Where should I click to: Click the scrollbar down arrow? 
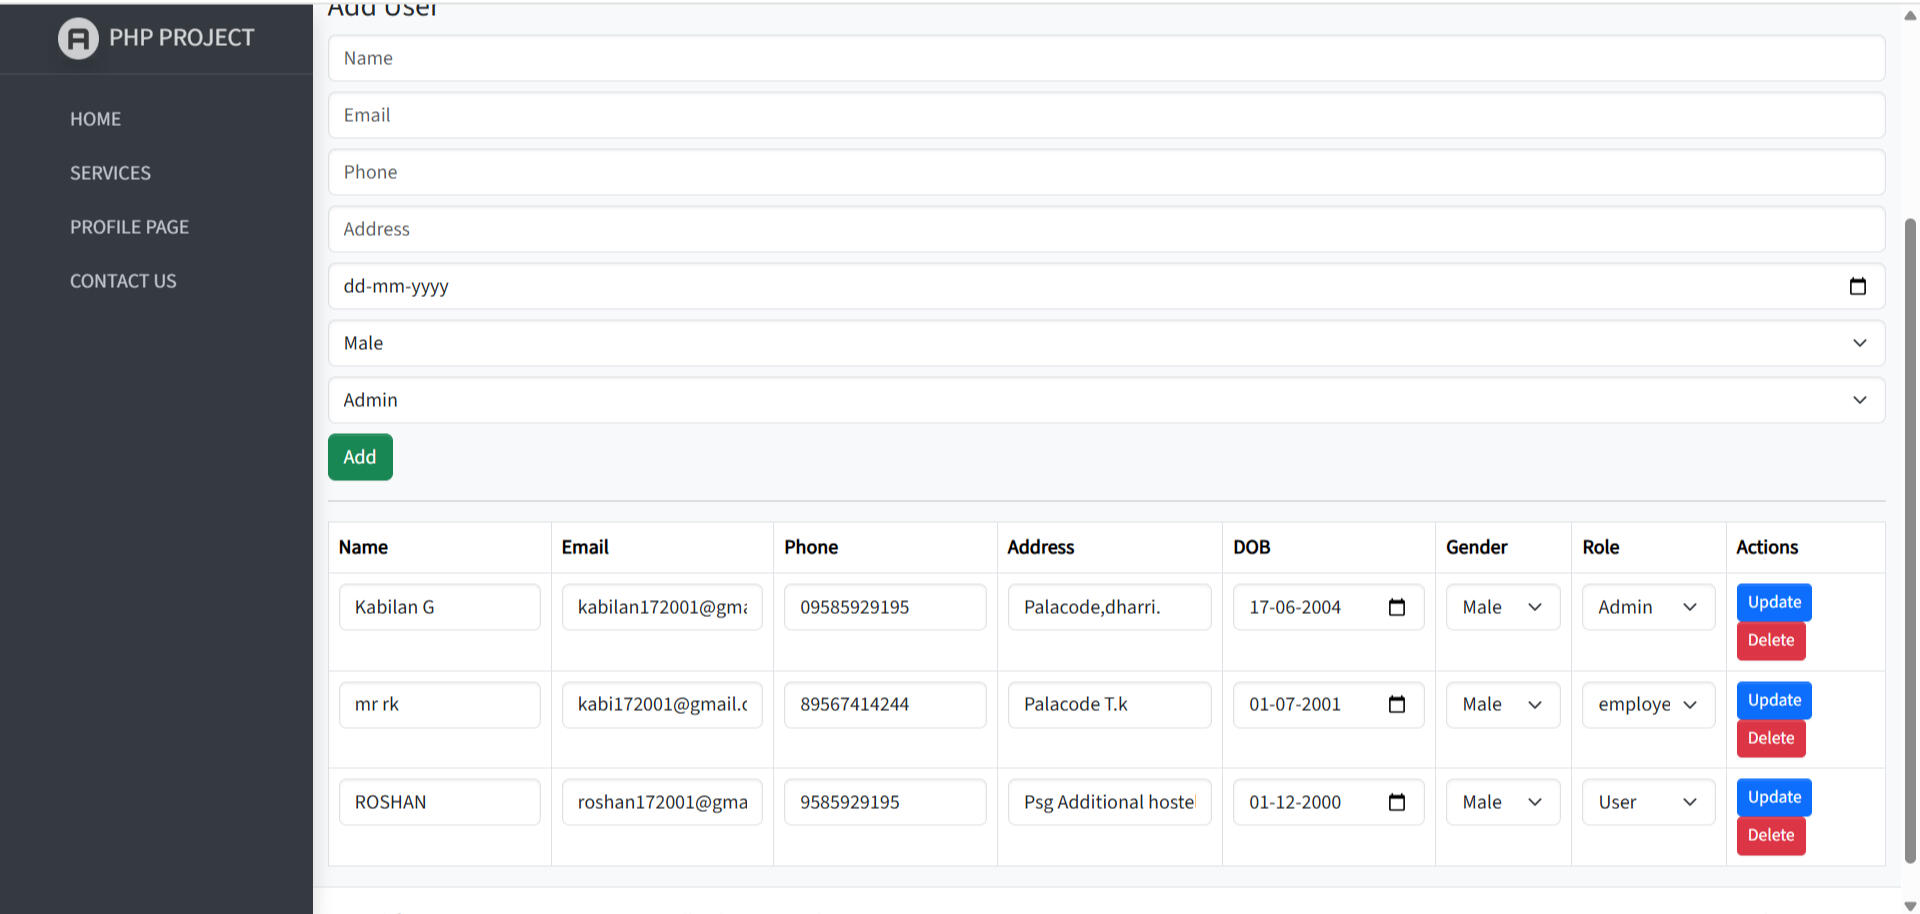click(1910, 905)
